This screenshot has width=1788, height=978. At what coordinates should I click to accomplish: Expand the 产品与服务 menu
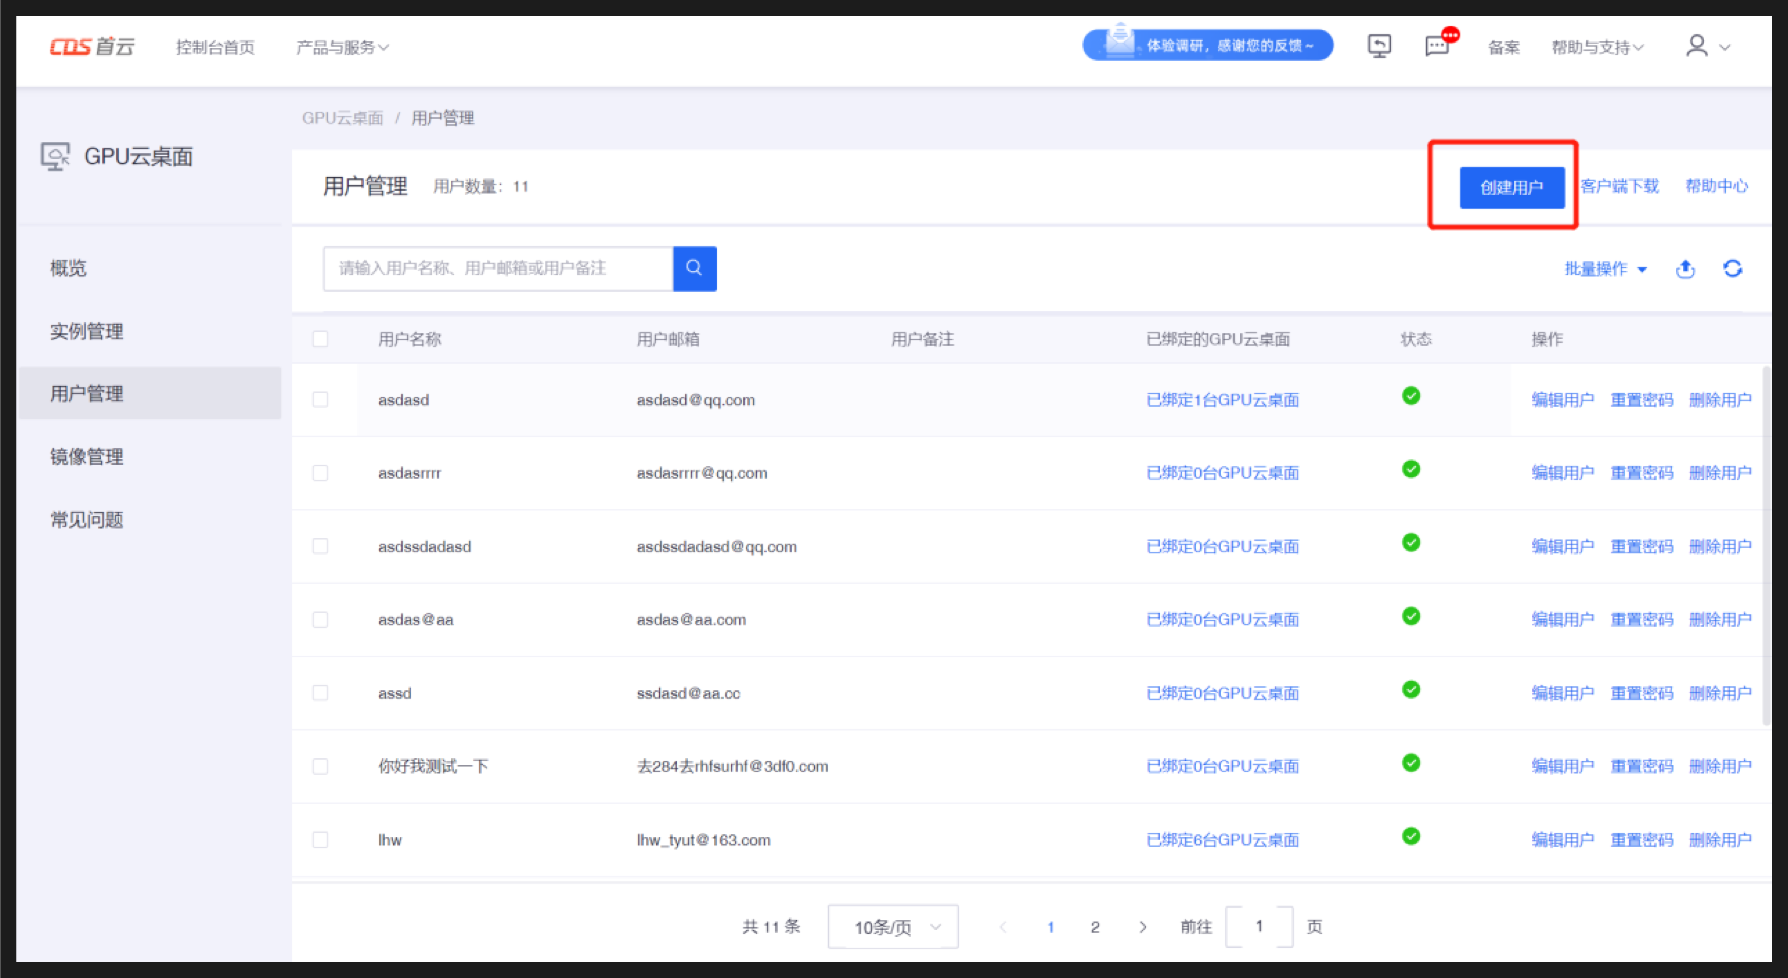(x=342, y=47)
